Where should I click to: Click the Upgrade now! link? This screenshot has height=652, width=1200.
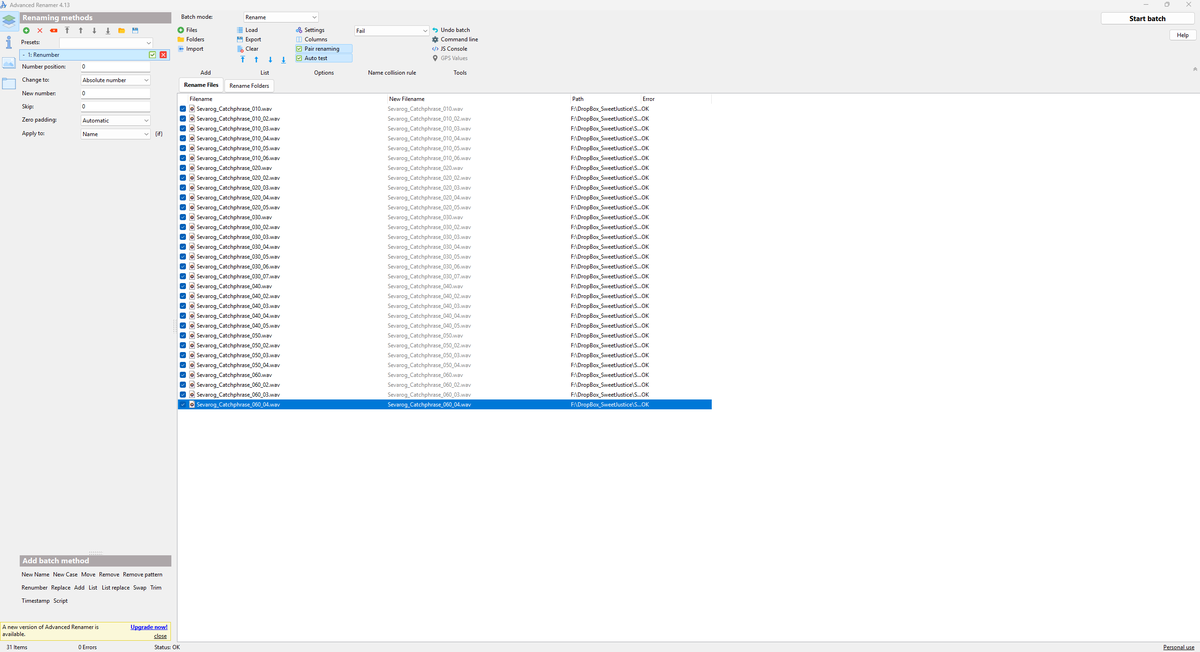[x=149, y=627]
